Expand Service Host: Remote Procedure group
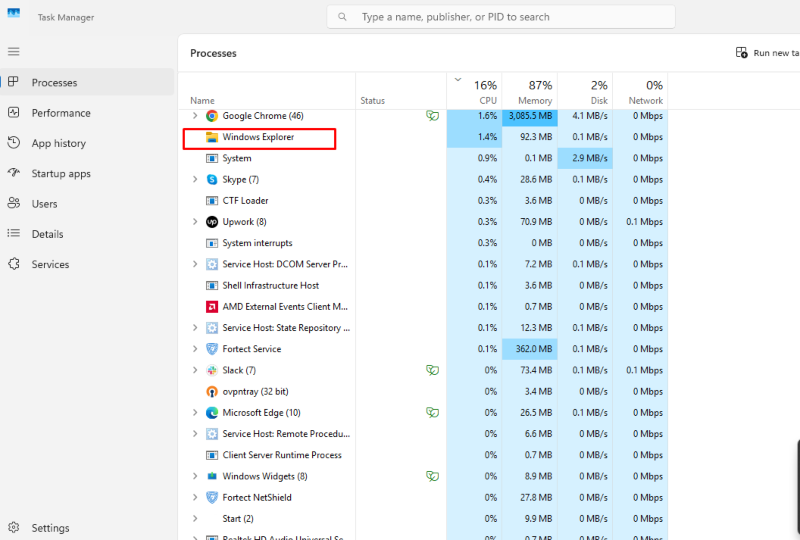Screen dimensions: 800x540 [x=195, y=434]
